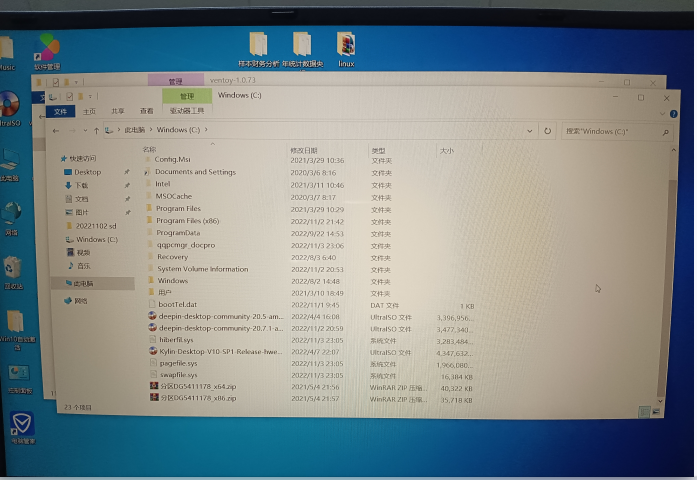Open the 主页 ribbon tab
Screen dimensions: 697x480
click(89, 112)
